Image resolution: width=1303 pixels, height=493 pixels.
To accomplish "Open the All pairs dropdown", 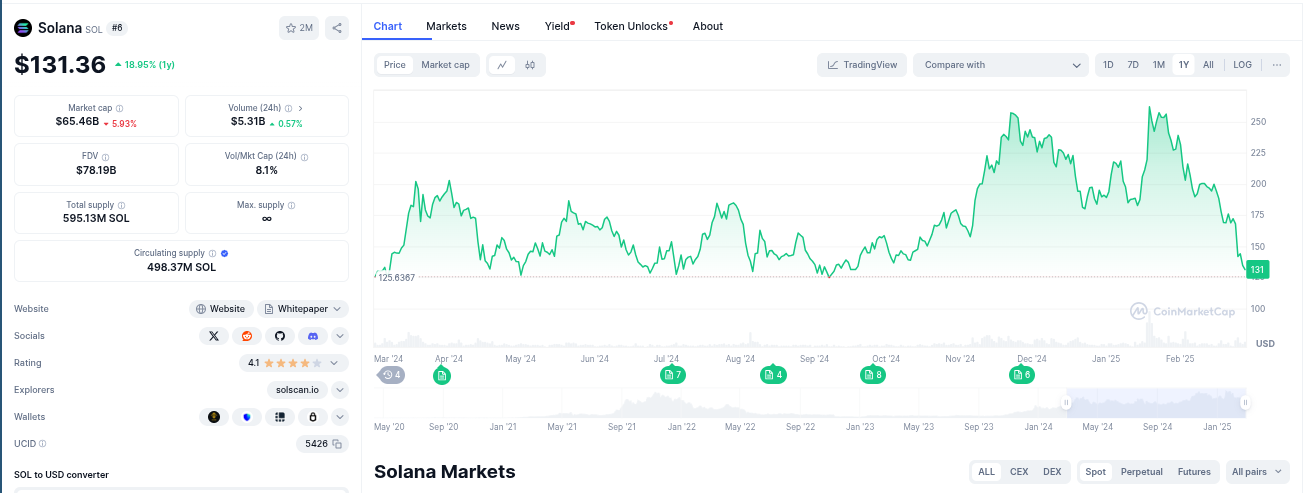I will [x=1258, y=472].
